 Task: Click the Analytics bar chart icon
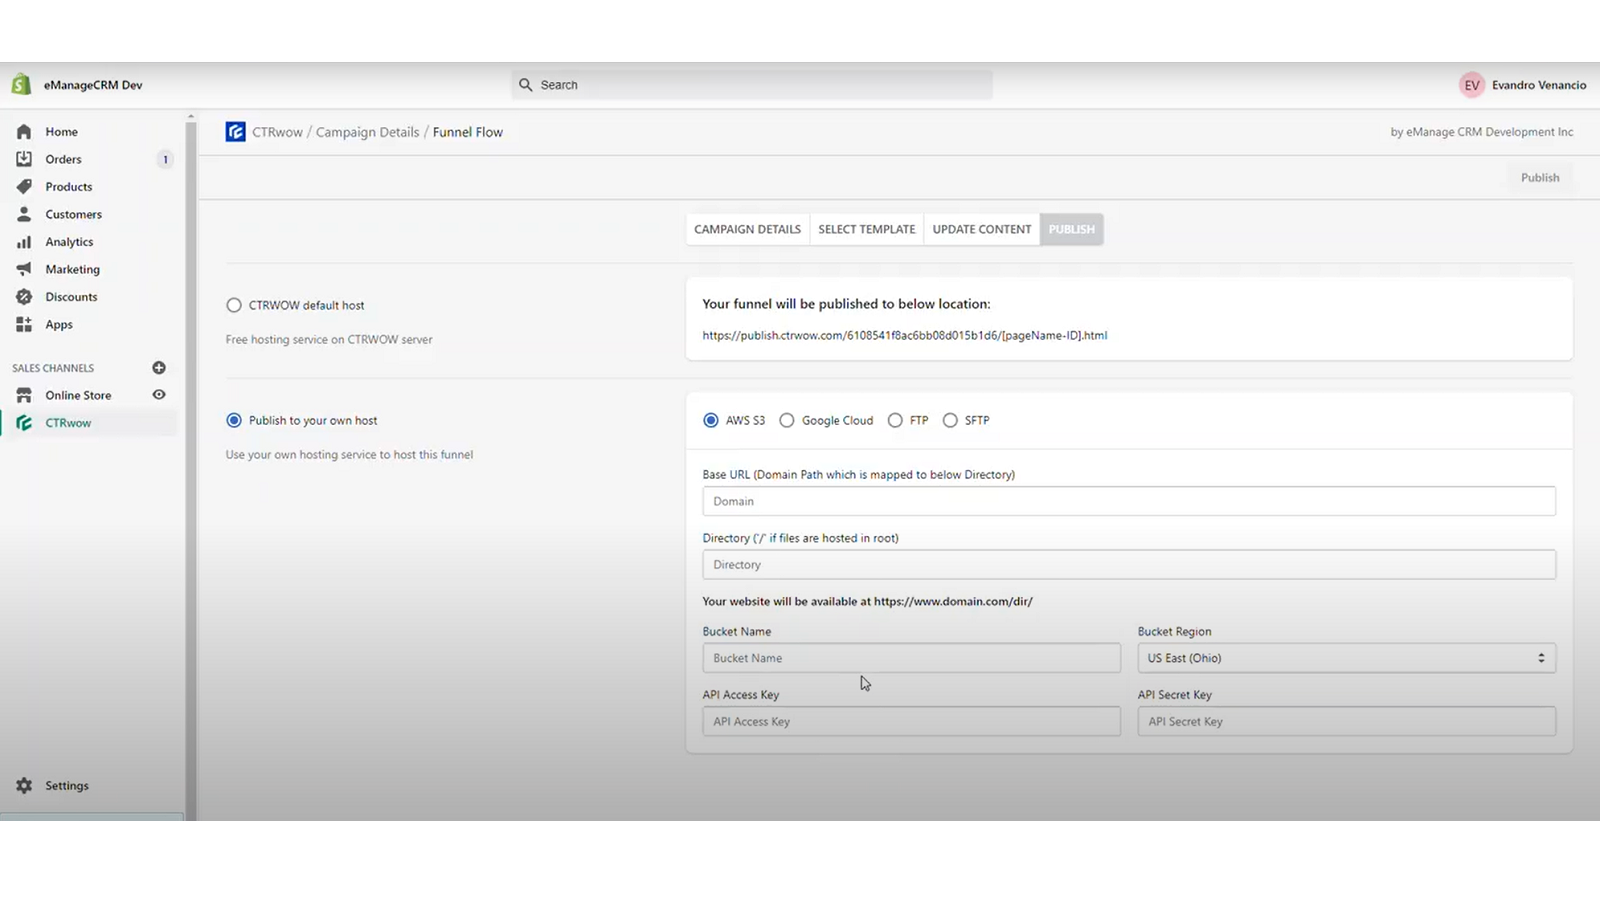[24, 242]
